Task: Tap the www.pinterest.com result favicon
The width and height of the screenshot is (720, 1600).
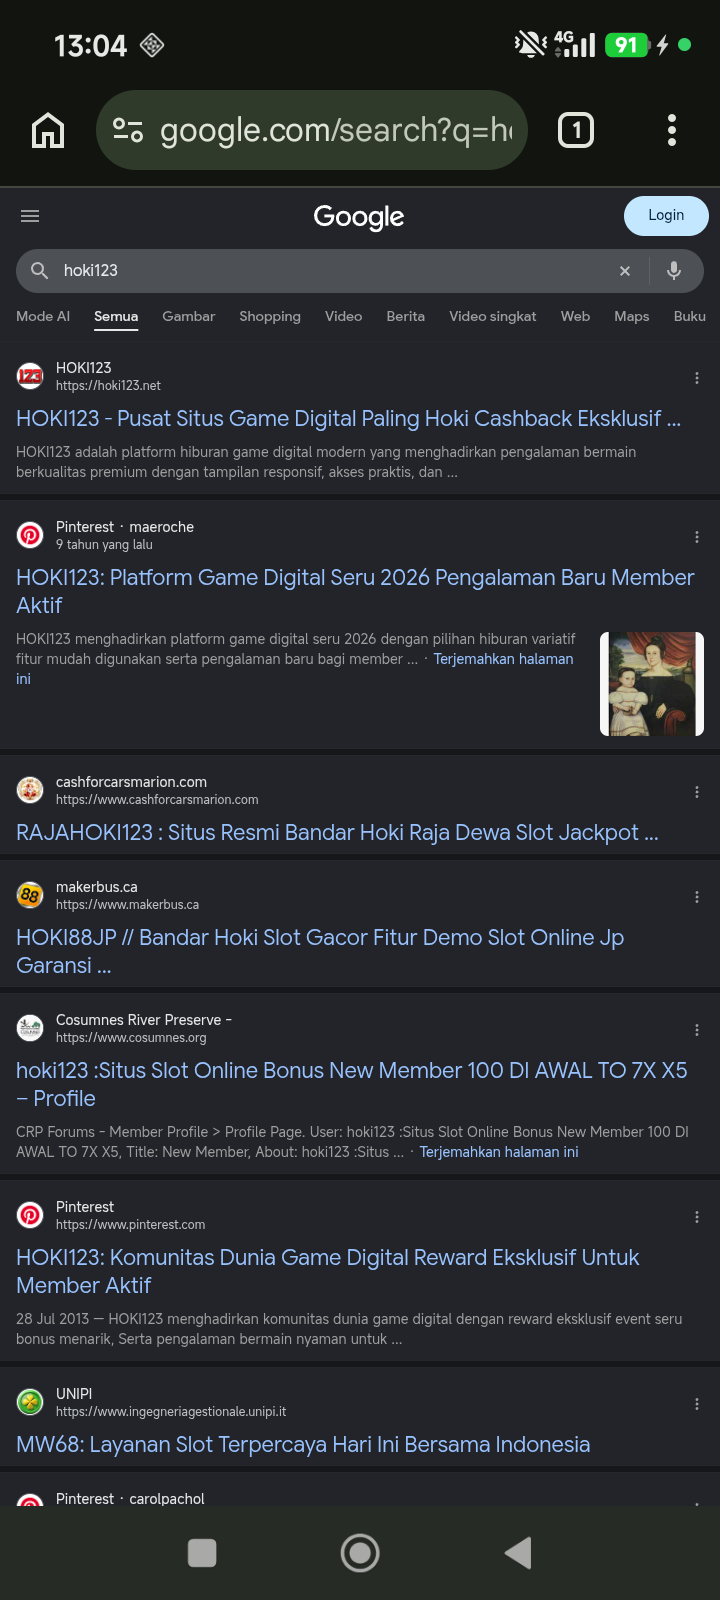Action: coord(30,1215)
